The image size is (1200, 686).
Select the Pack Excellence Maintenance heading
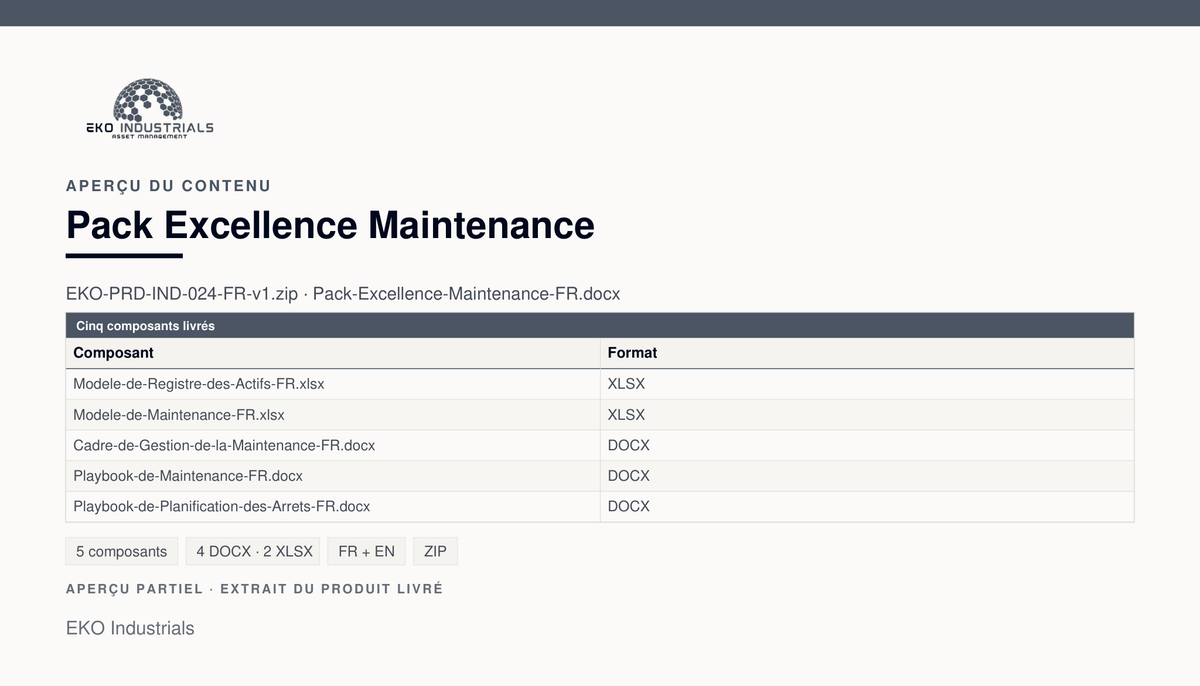click(330, 225)
